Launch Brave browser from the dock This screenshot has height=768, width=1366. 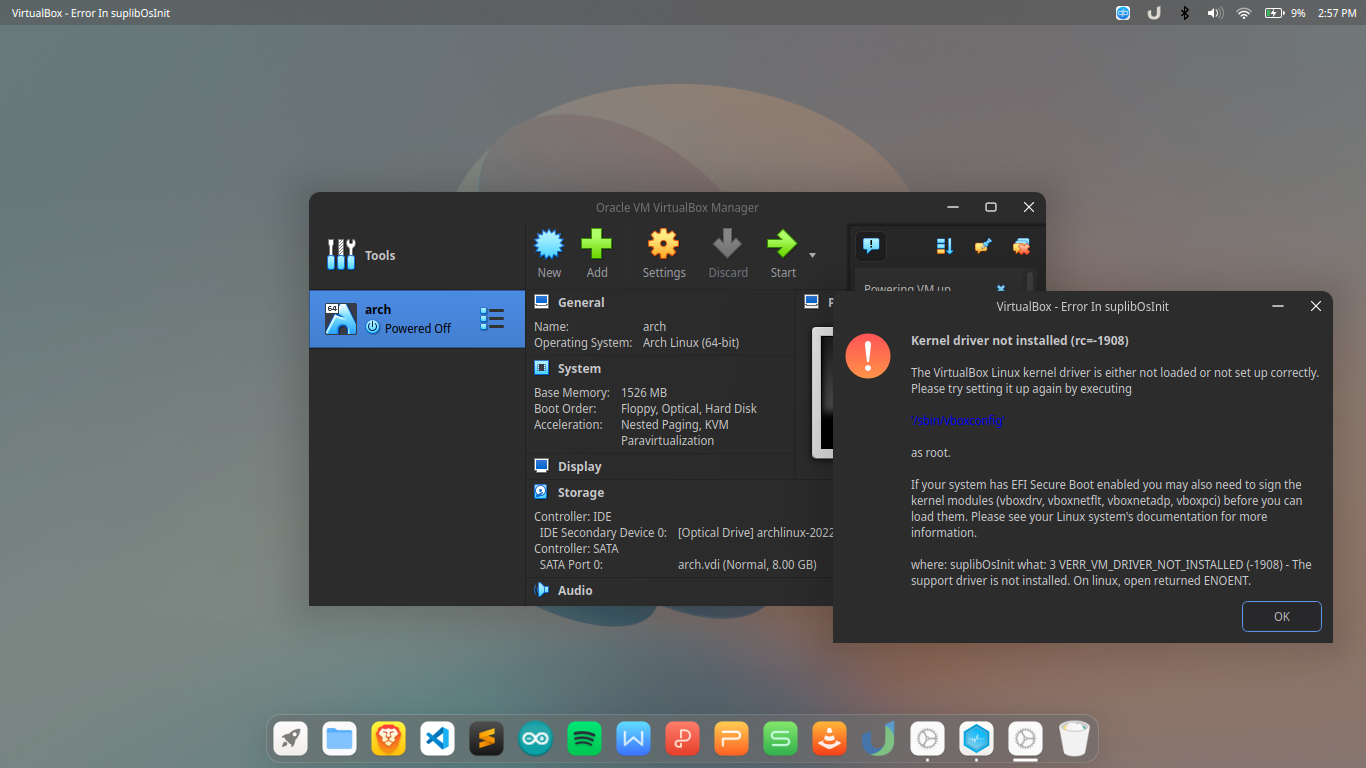[389, 739]
